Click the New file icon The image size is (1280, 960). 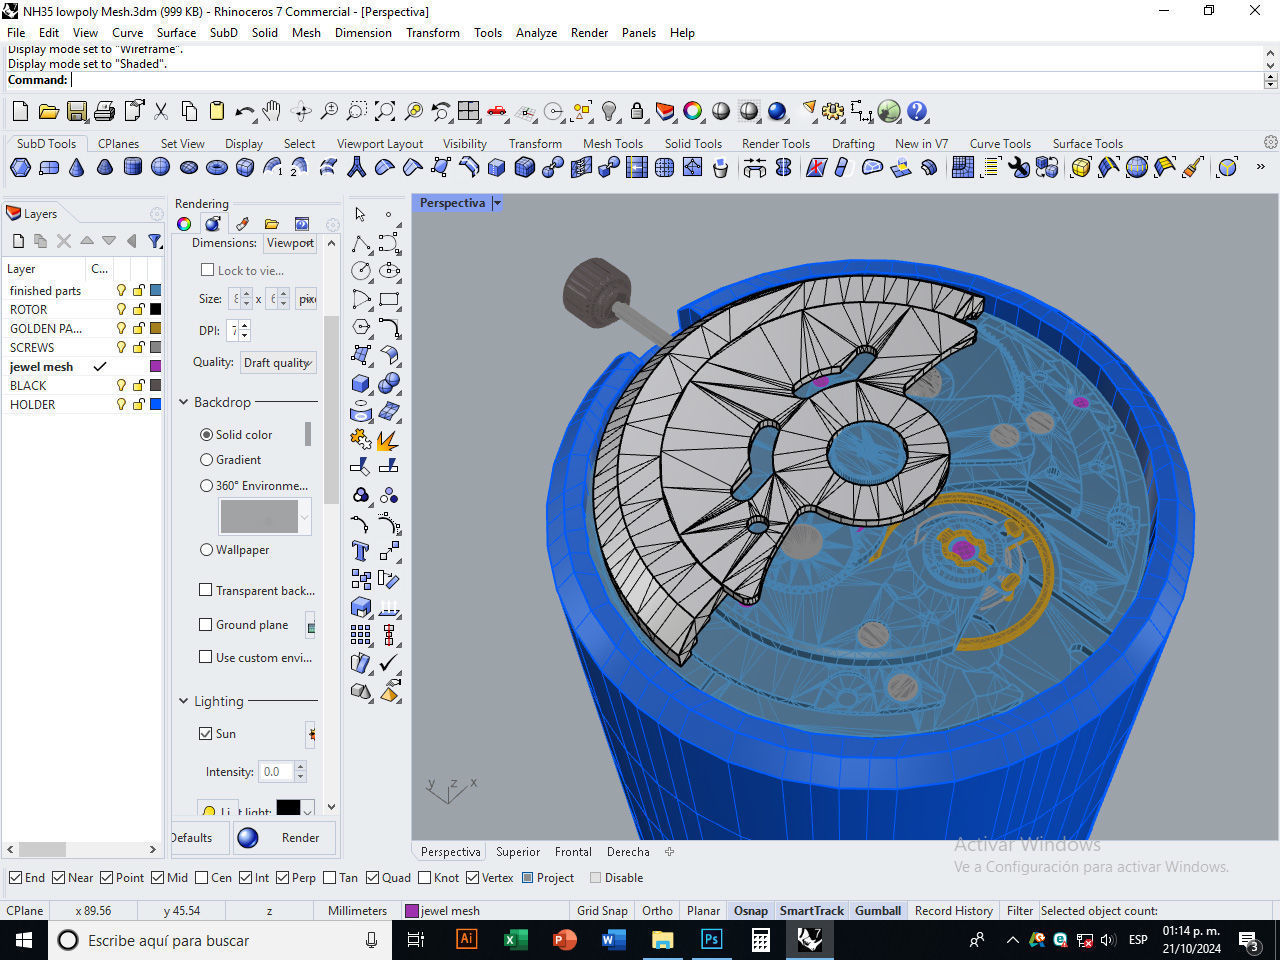(20, 111)
